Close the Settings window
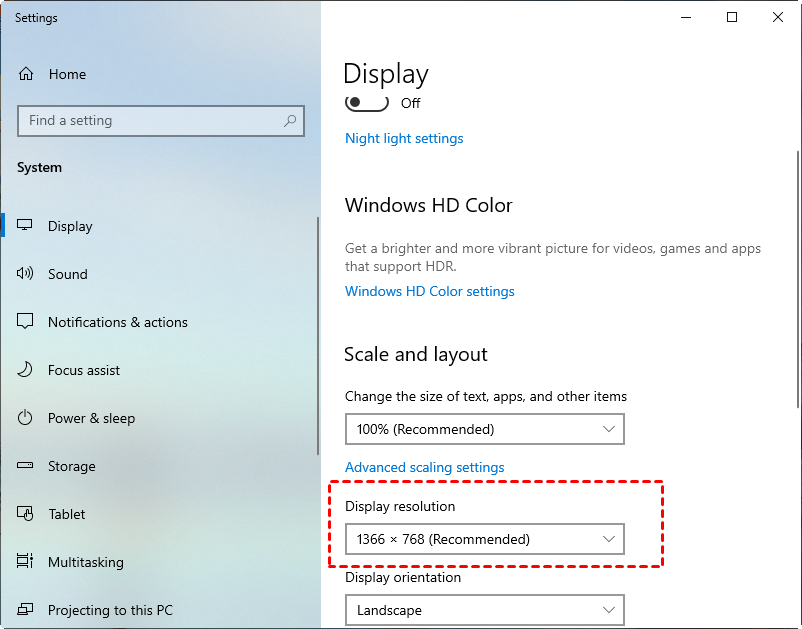 click(778, 17)
